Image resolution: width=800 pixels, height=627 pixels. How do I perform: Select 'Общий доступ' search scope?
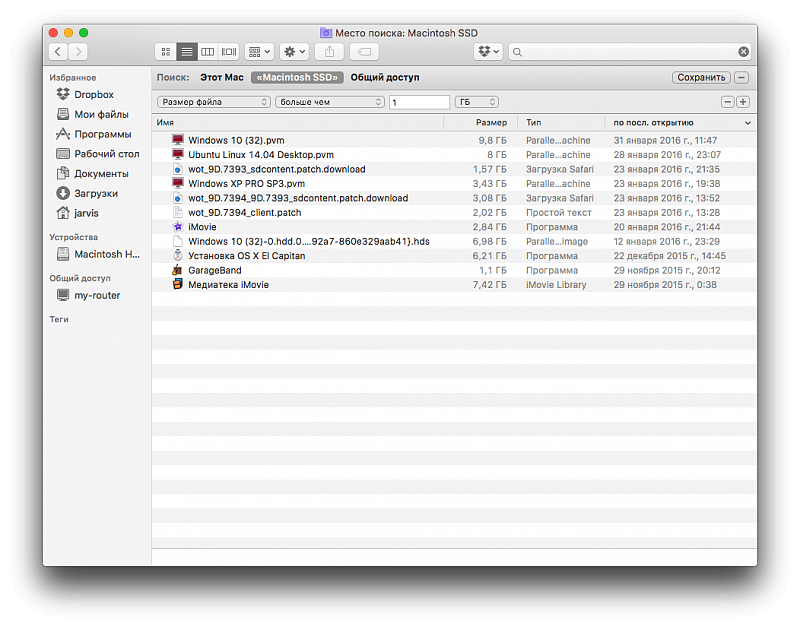tap(384, 77)
